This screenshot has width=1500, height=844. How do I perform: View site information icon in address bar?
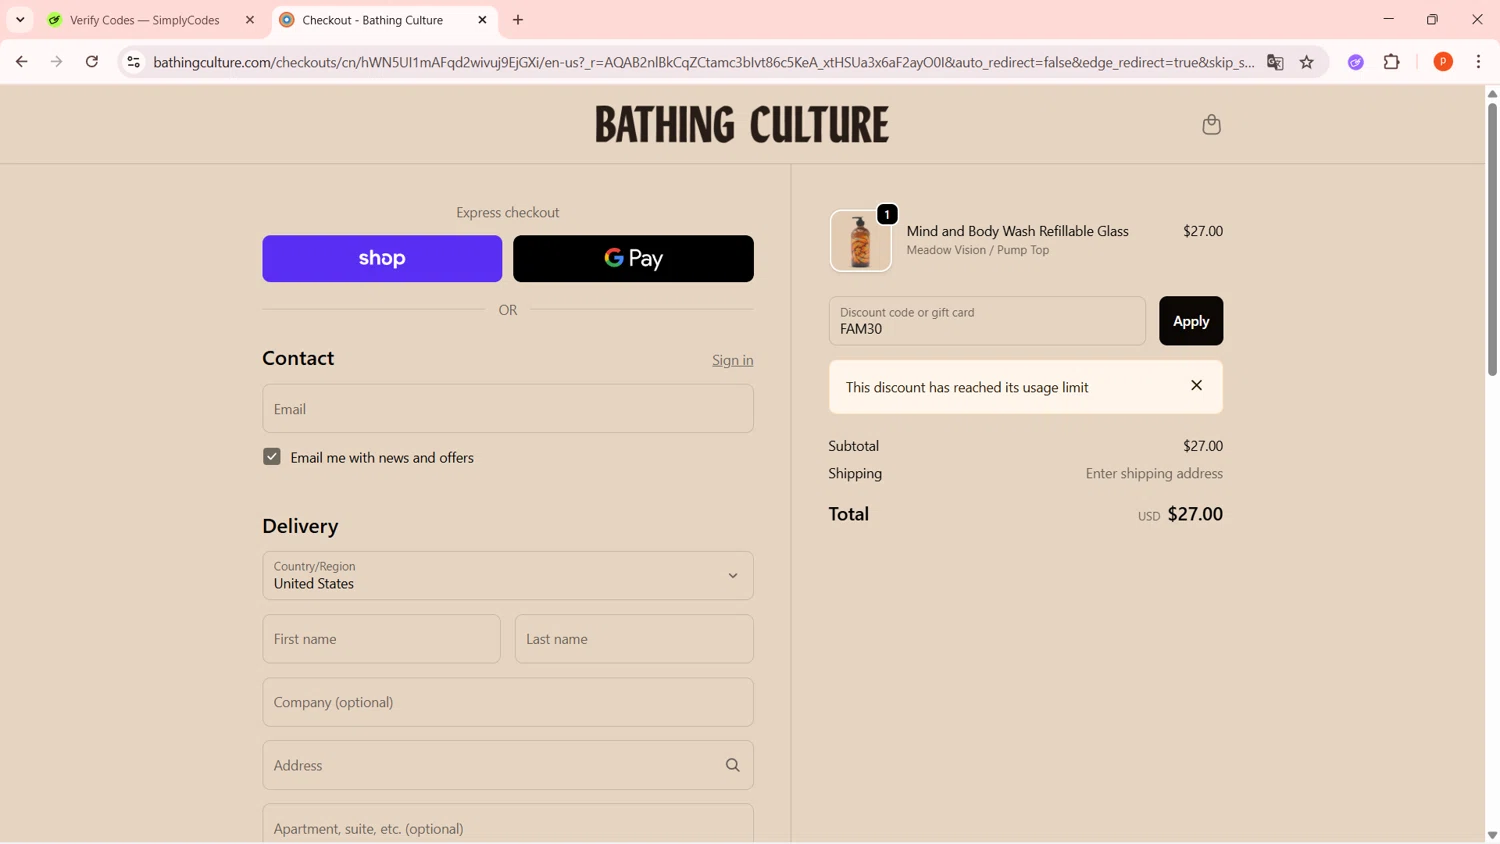[x=133, y=62]
